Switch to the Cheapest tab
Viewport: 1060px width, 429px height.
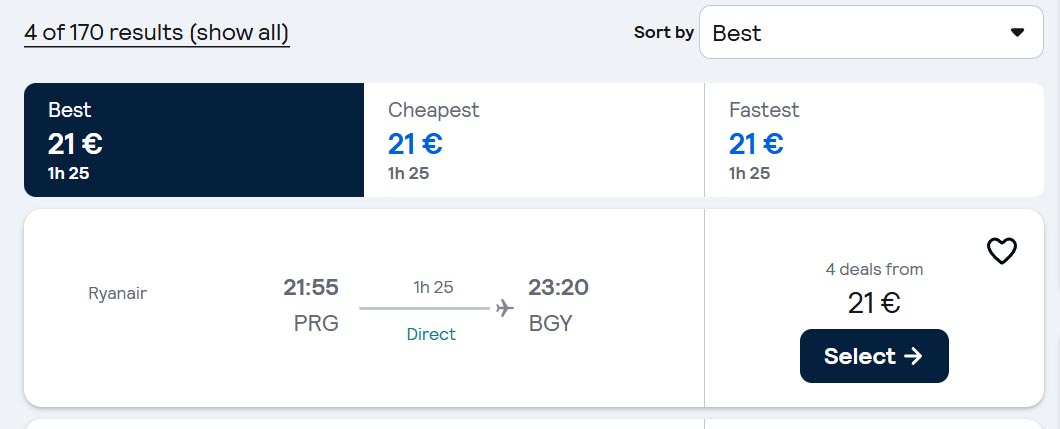point(533,140)
